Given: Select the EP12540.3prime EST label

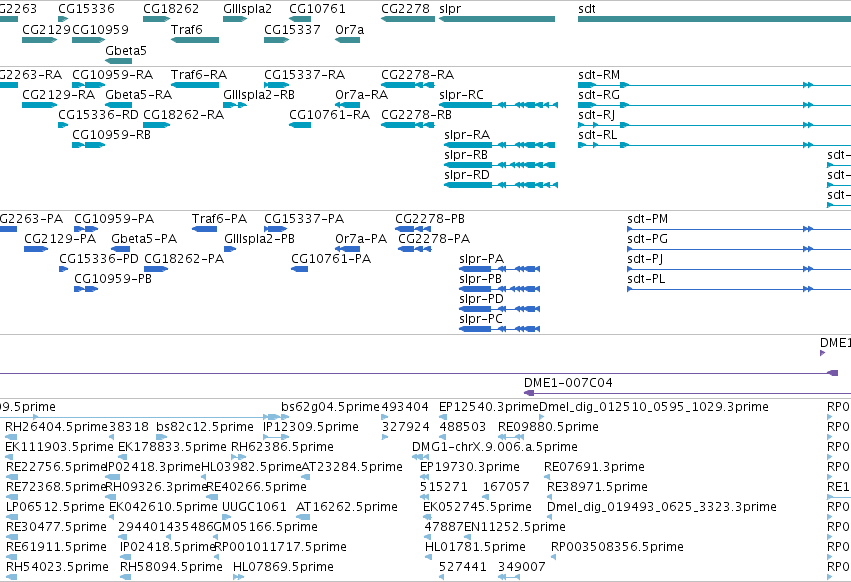Looking at the screenshot, I should tap(488, 407).
